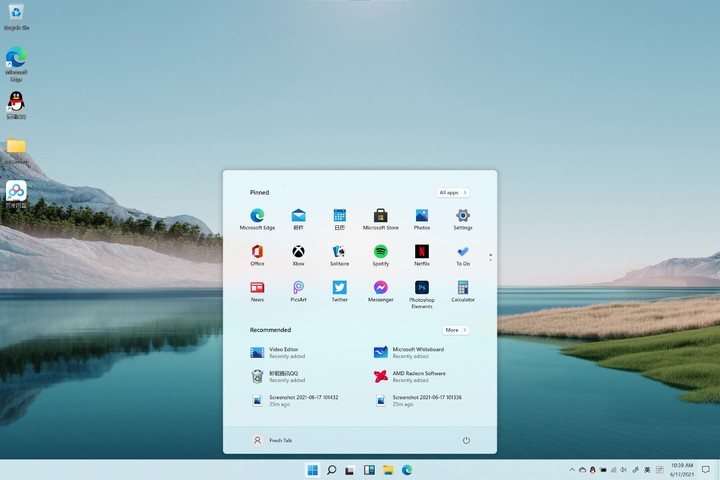Open recommended AMD Radeon Software item
Screen dimensions: 720x480
click(x=410, y=376)
